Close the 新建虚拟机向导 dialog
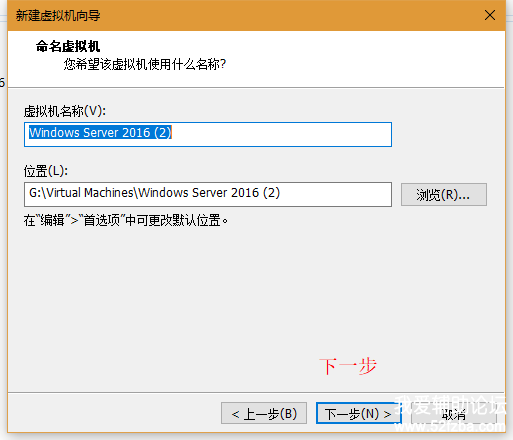 [x=490, y=15]
